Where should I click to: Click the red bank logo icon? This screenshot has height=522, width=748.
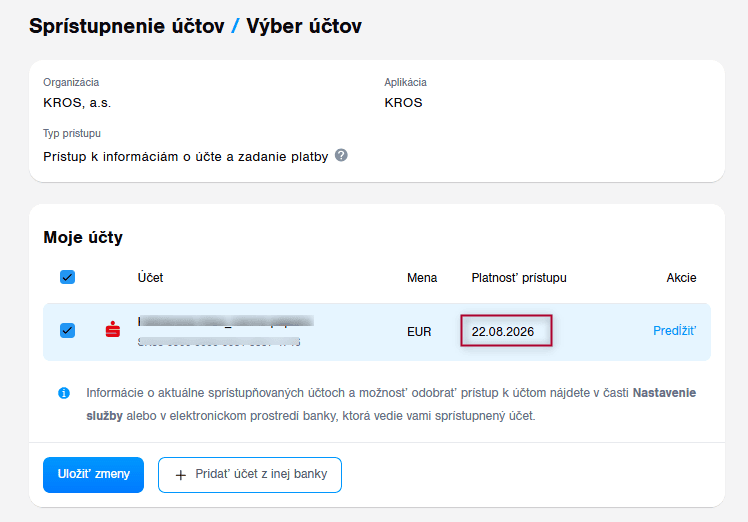point(113,330)
